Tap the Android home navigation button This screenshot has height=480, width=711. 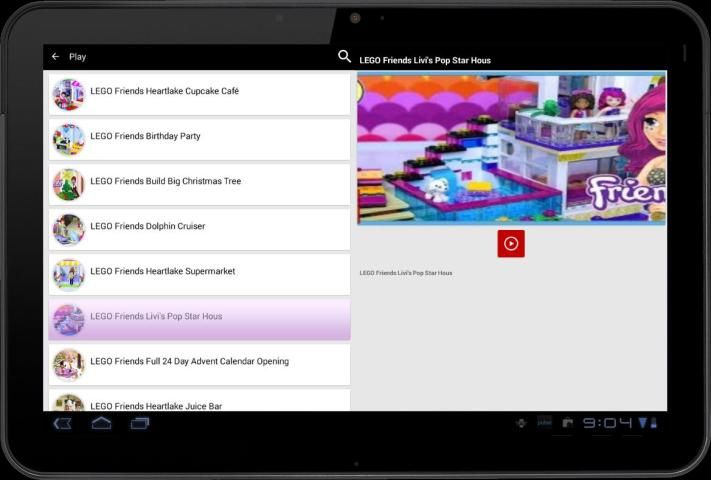[101, 423]
